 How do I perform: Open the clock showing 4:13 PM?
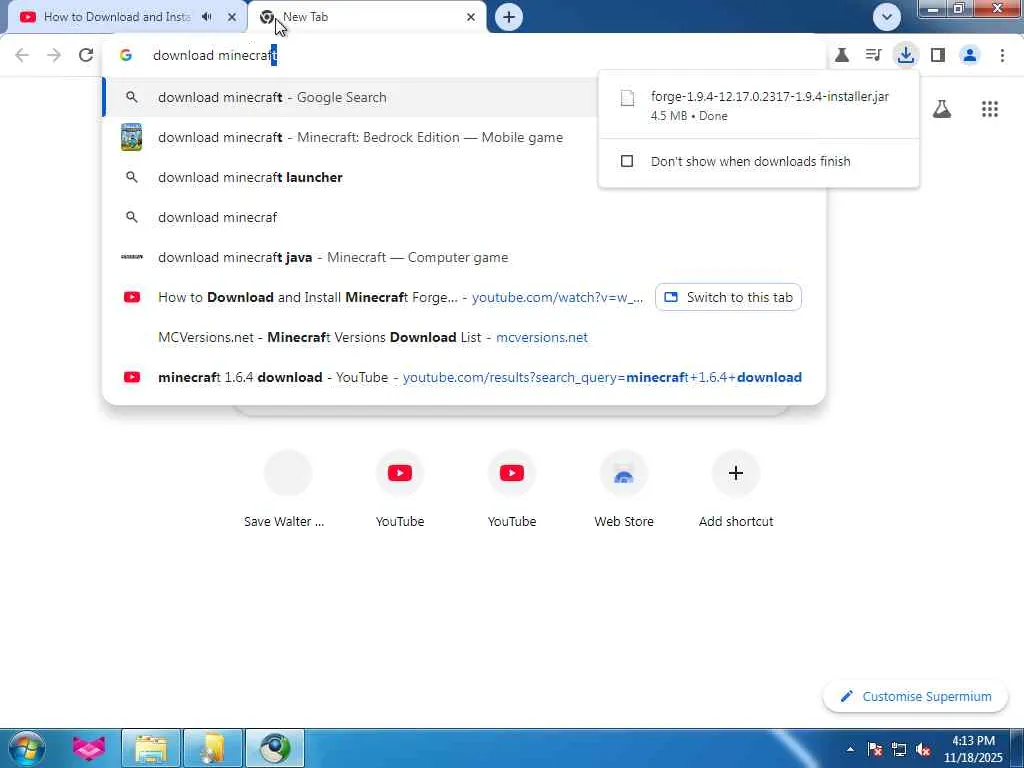[x=973, y=749]
